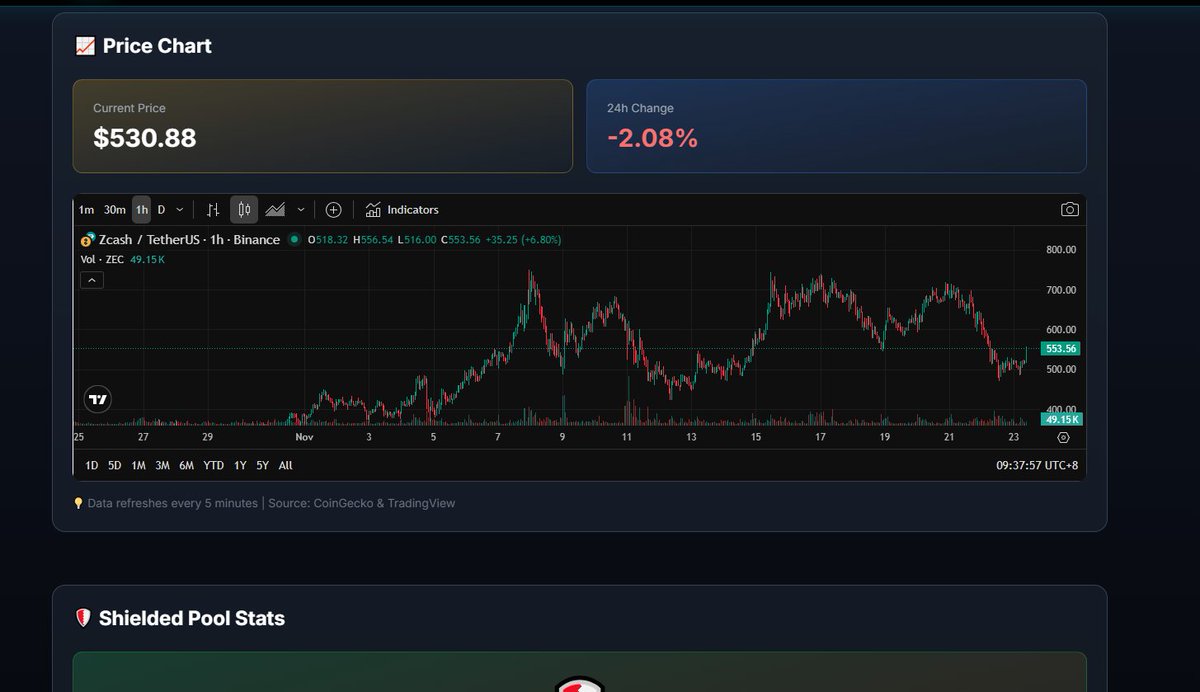Collapse the legend with chevron button
Screen dimensions: 1200x692
(91, 281)
